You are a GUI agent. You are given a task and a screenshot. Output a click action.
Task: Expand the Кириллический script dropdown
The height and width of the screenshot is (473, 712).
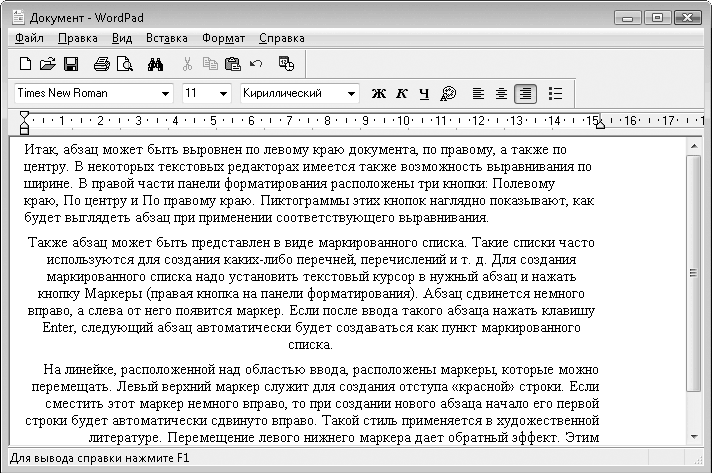pyautogui.click(x=351, y=93)
